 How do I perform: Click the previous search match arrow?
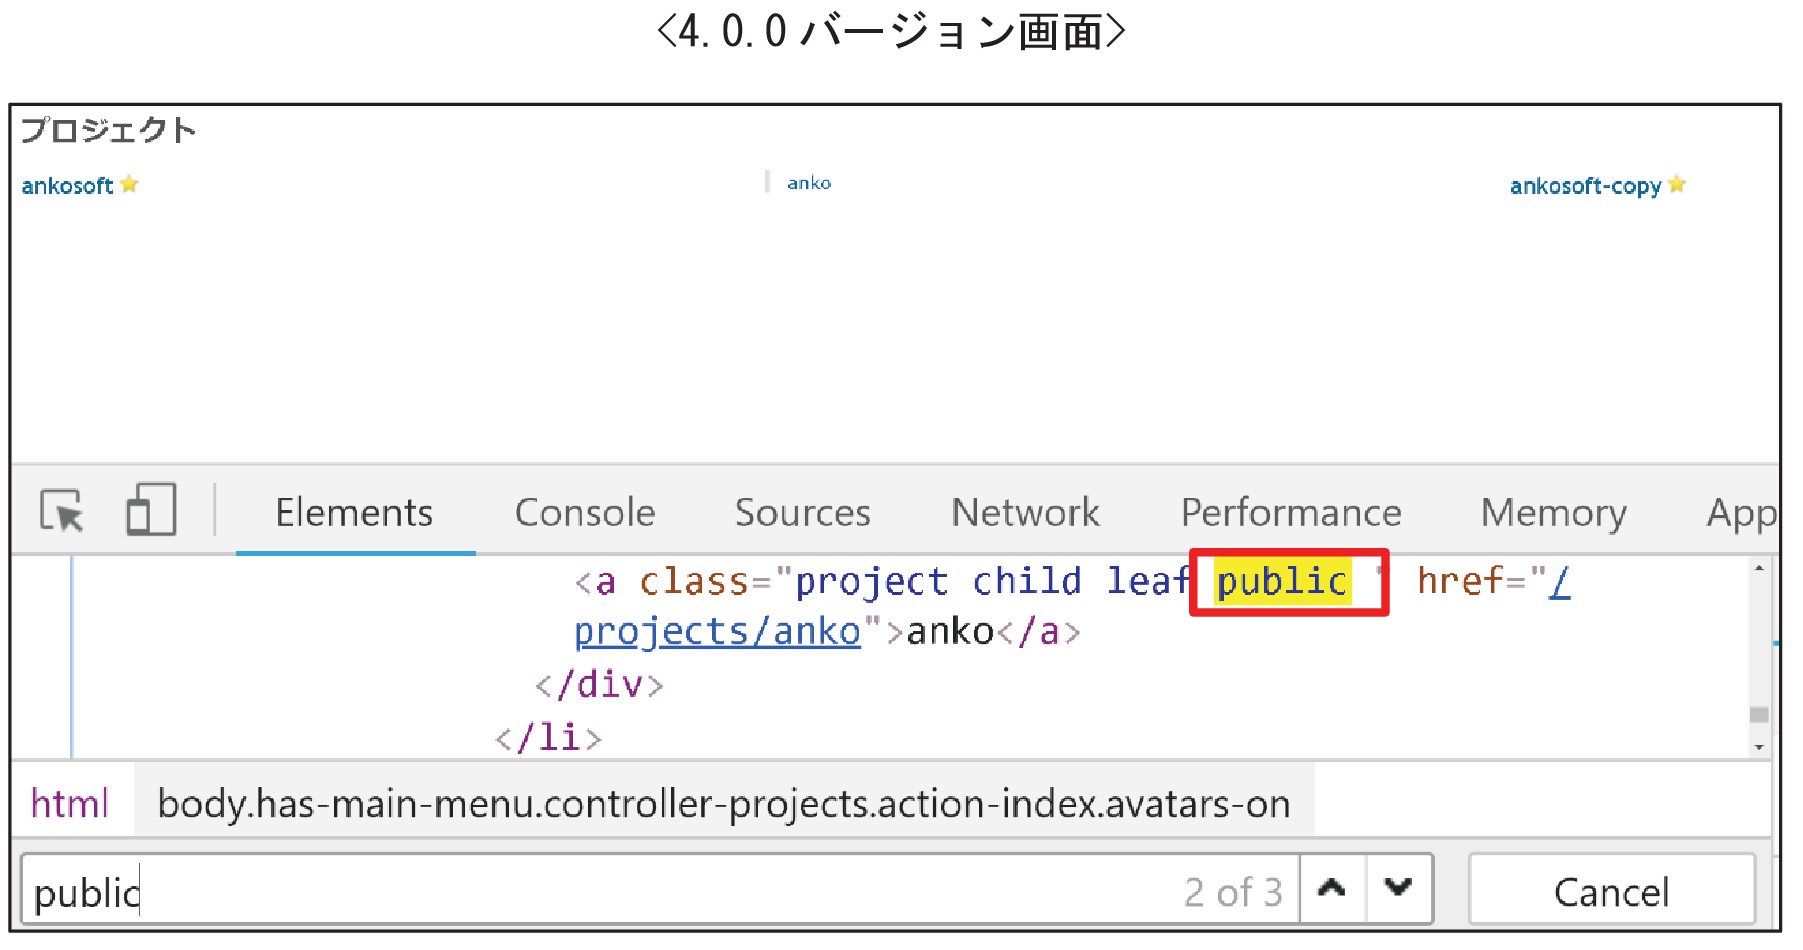point(1332,888)
